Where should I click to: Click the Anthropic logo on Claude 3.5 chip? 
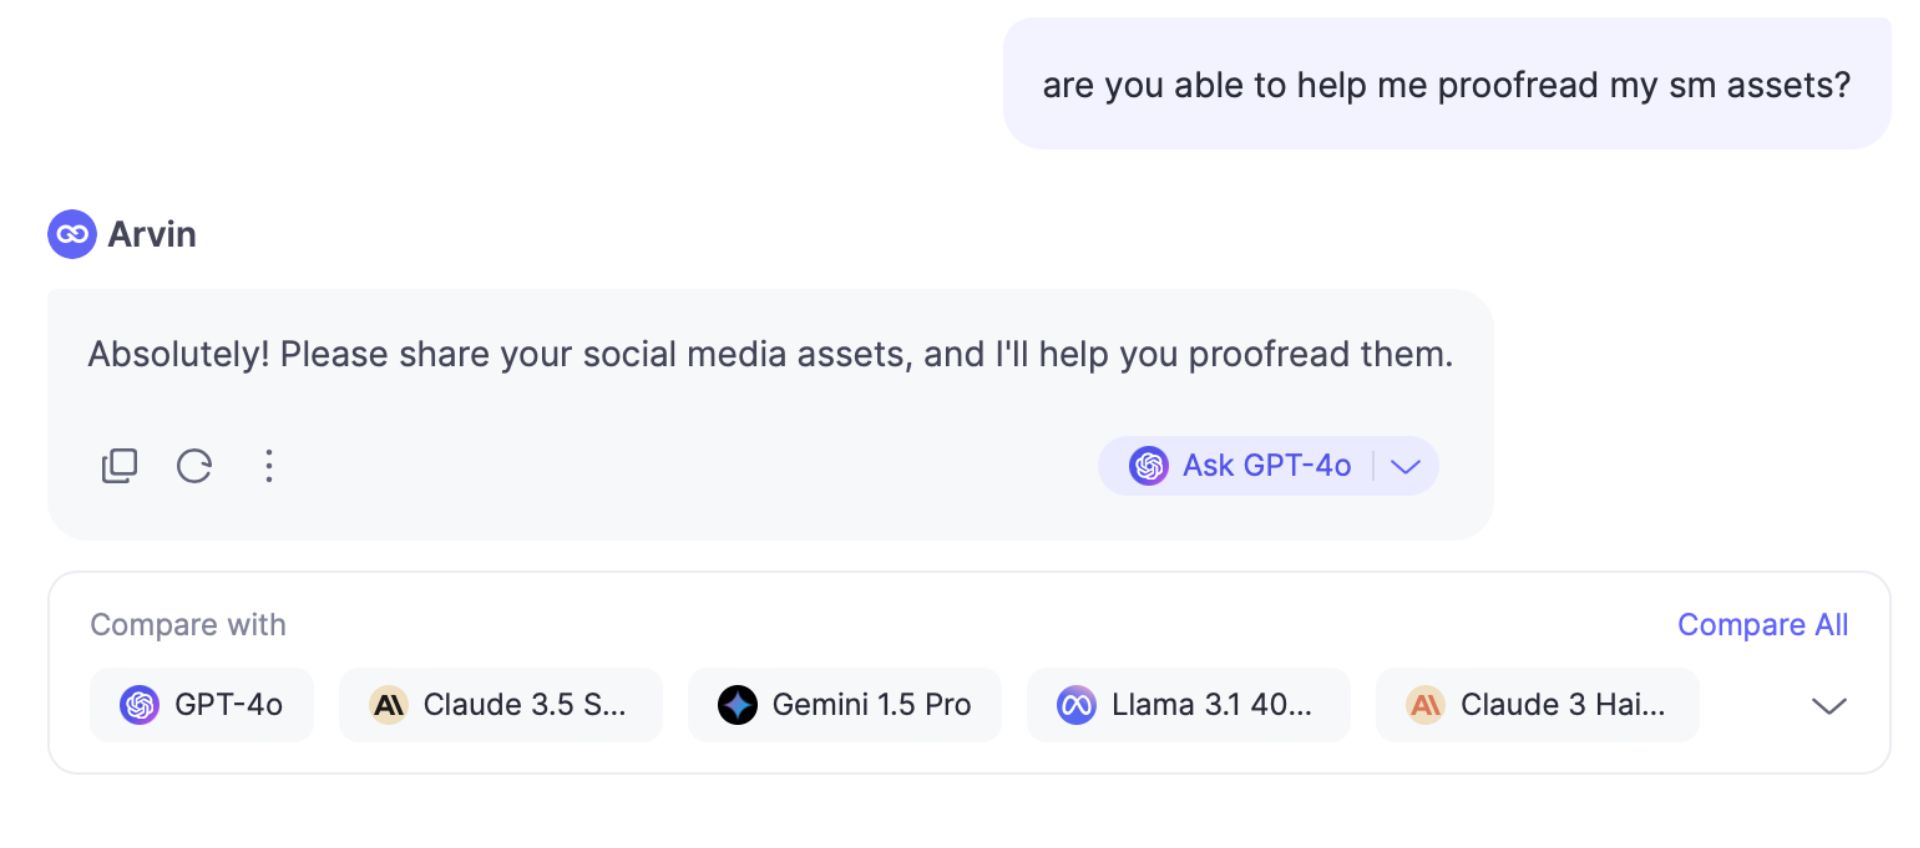389,705
